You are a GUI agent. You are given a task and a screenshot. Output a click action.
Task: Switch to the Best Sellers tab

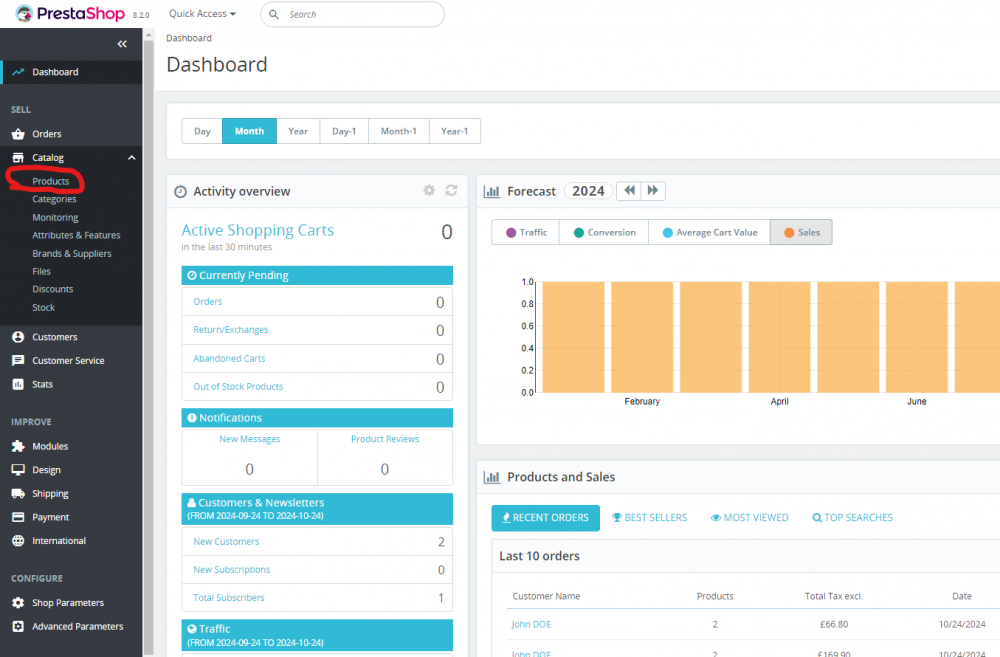click(x=650, y=517)
